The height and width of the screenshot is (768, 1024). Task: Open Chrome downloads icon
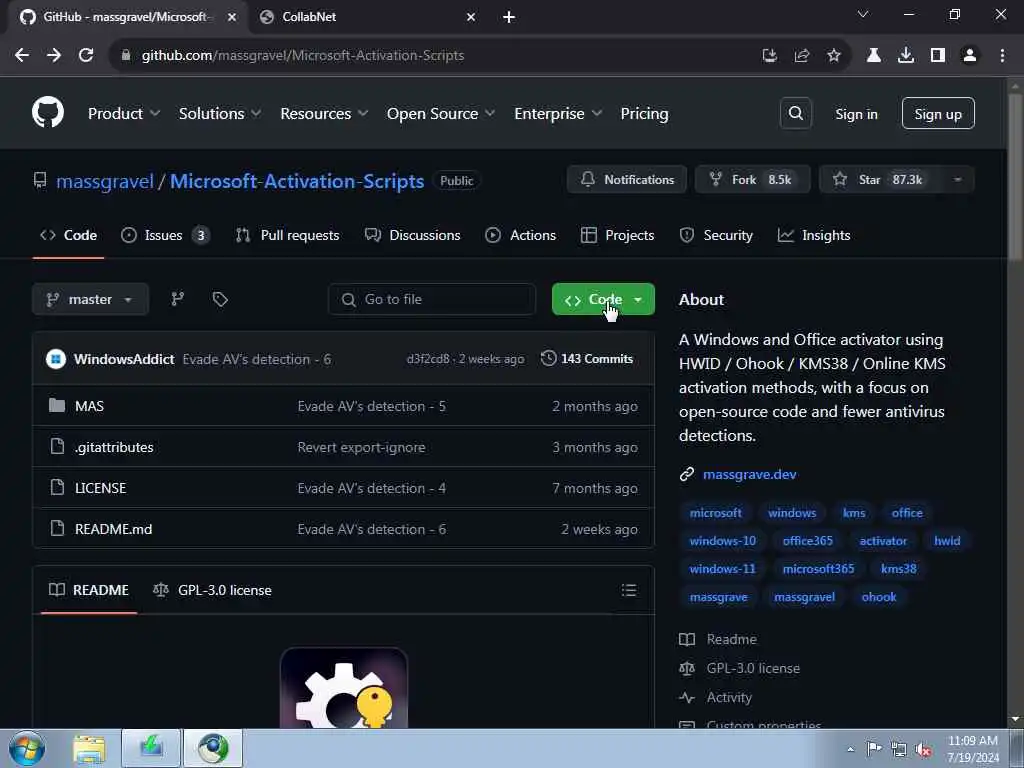(906, 56)
